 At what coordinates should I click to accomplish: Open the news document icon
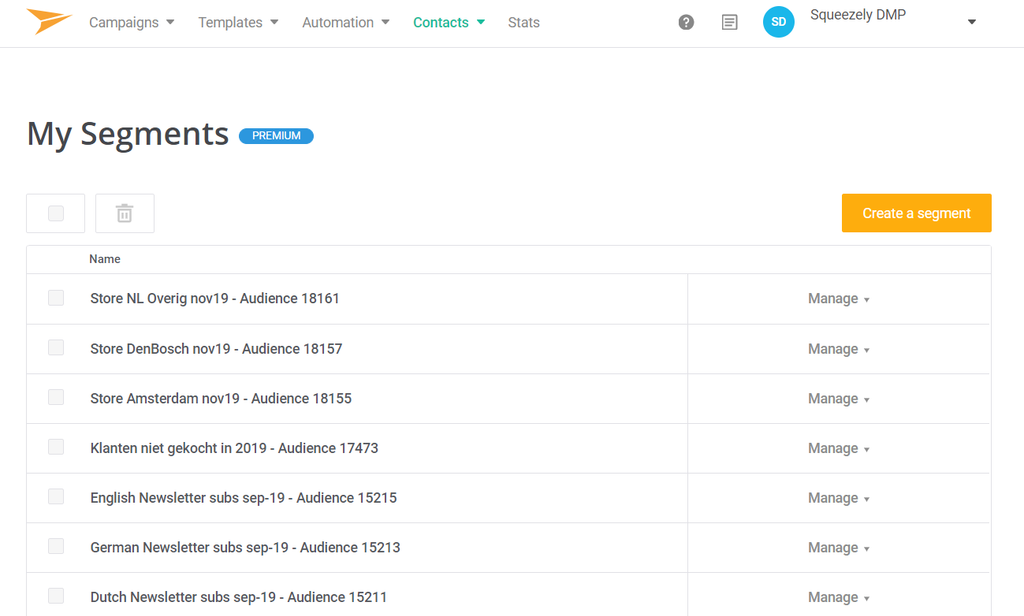[729, 22]
